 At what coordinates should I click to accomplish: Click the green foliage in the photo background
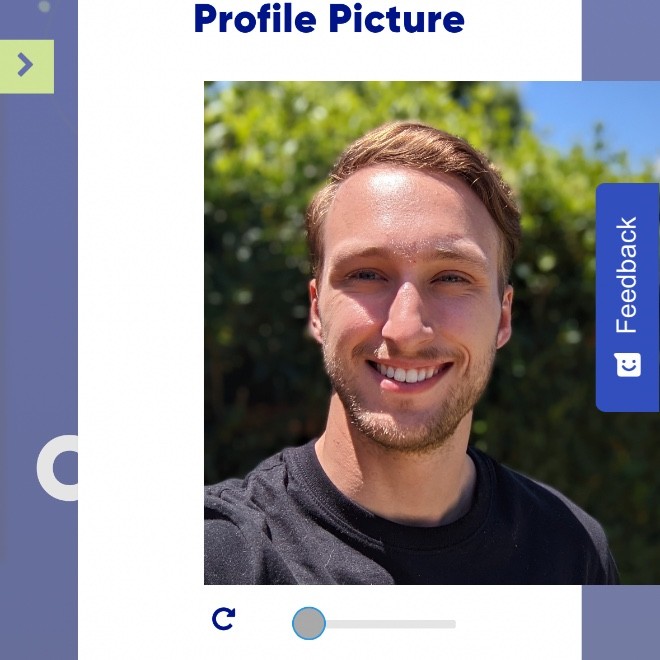[x=261, y=253]
